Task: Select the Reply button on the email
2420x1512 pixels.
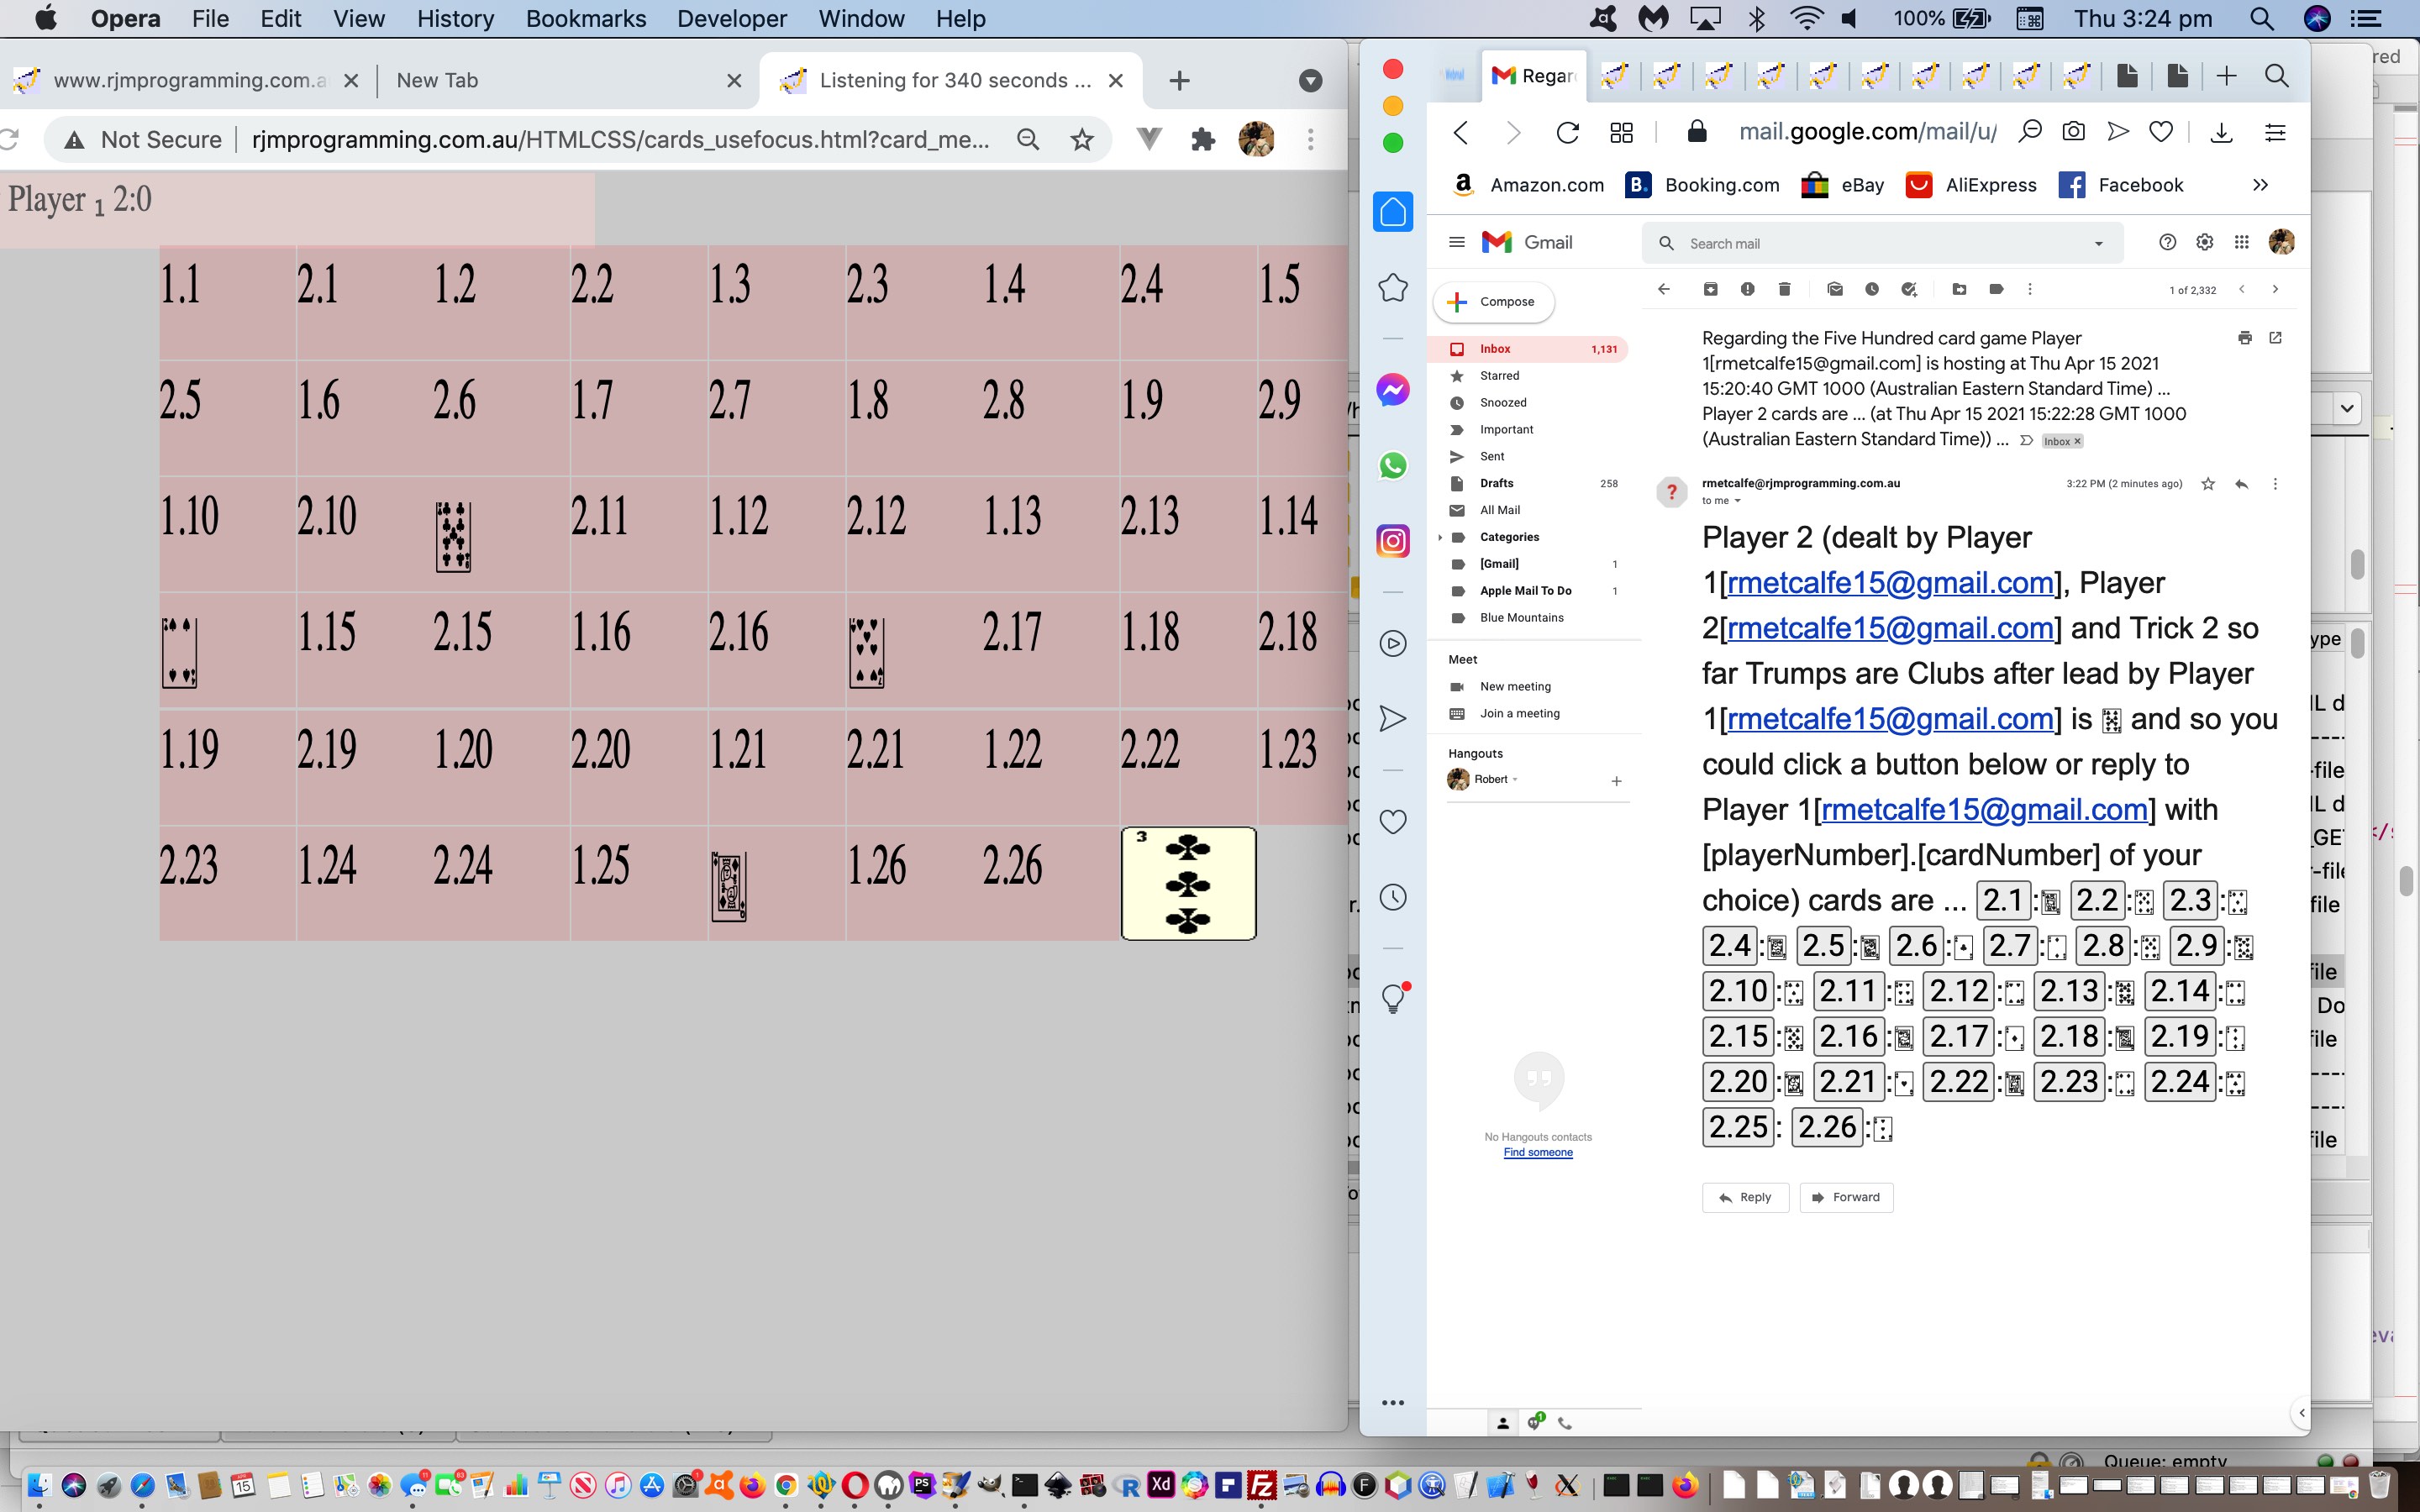Action: tap(1746, 1197)
